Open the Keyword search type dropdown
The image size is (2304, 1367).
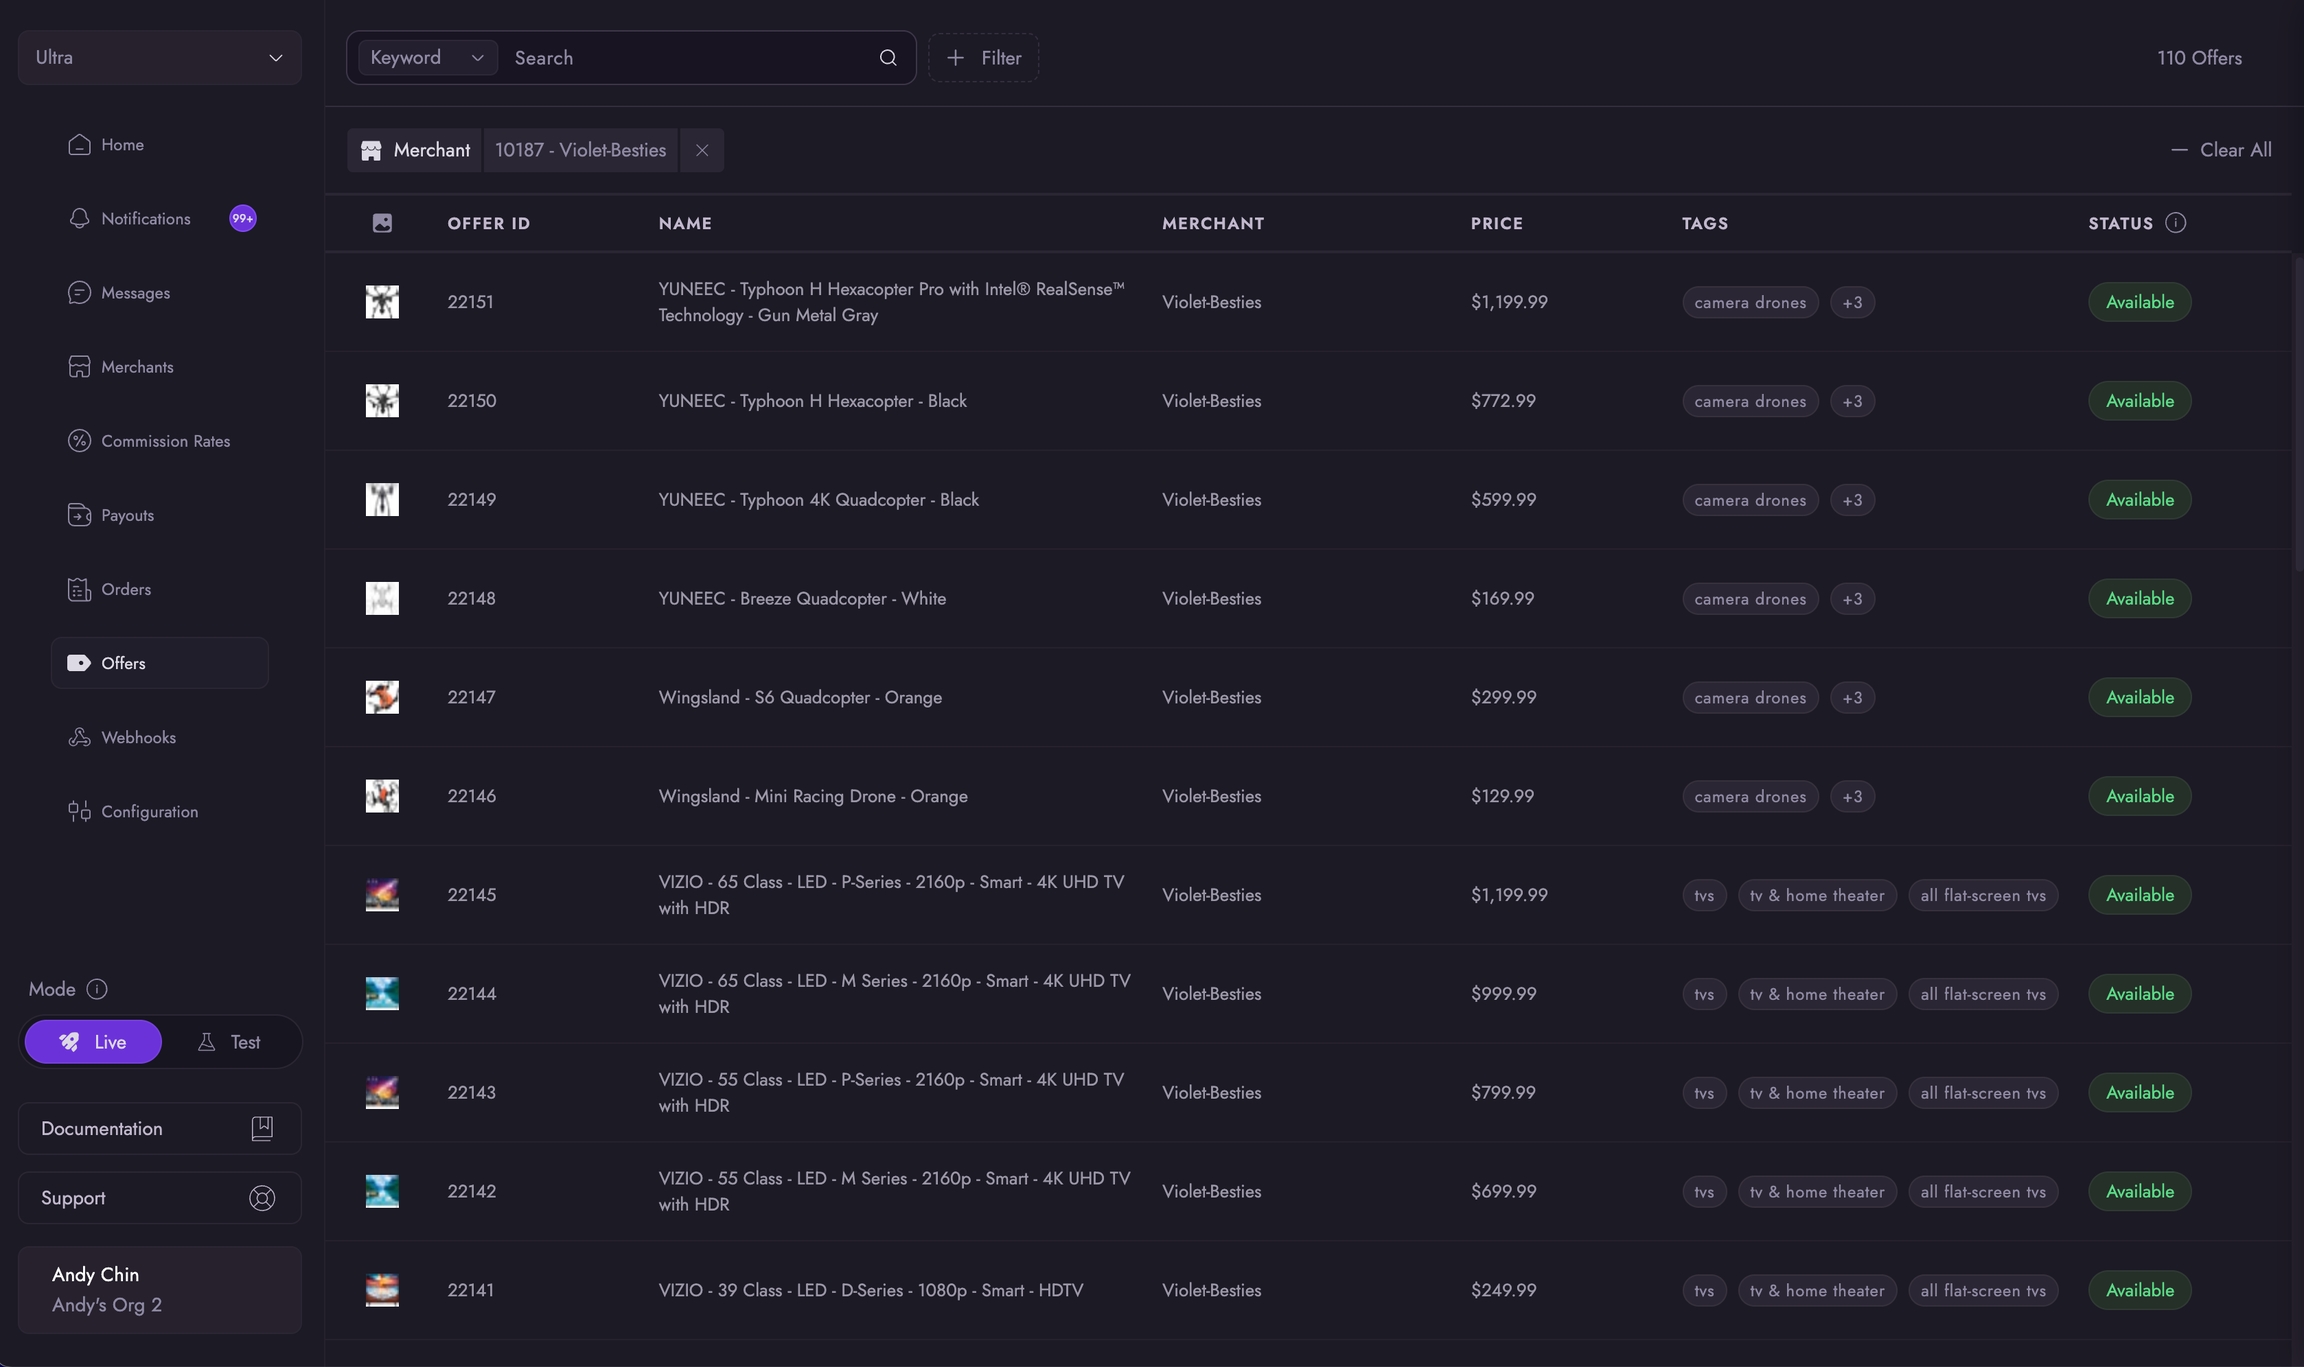click(427, 58)
